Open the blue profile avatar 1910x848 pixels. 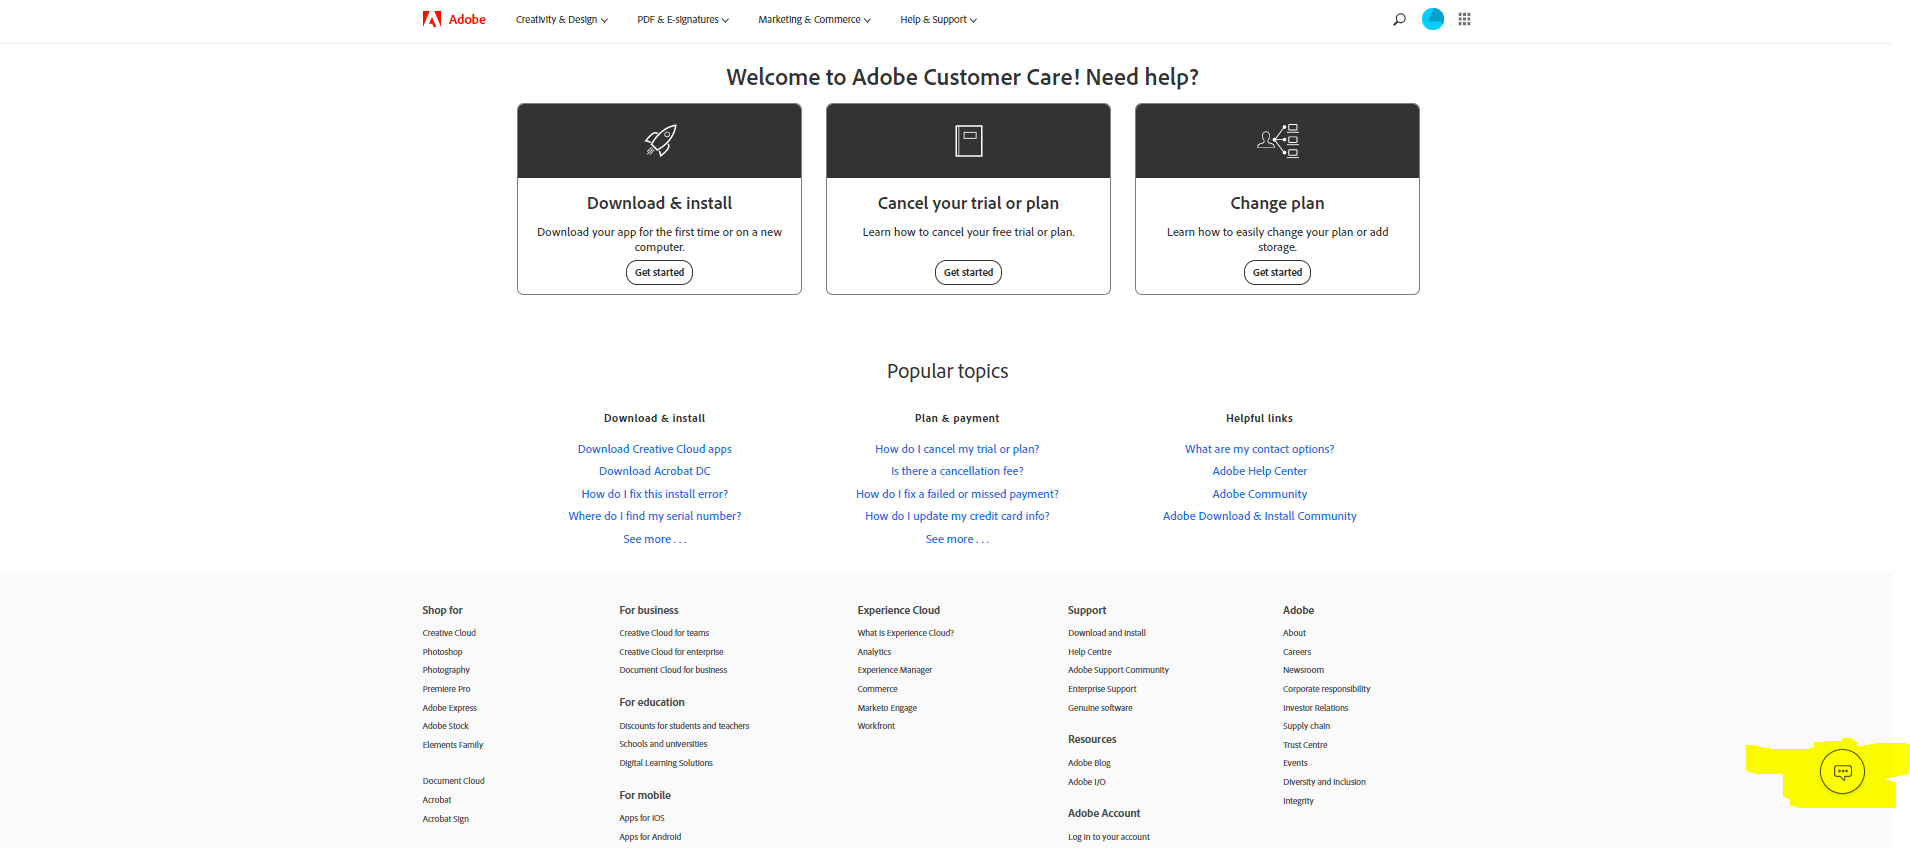tap(1433, 19)
